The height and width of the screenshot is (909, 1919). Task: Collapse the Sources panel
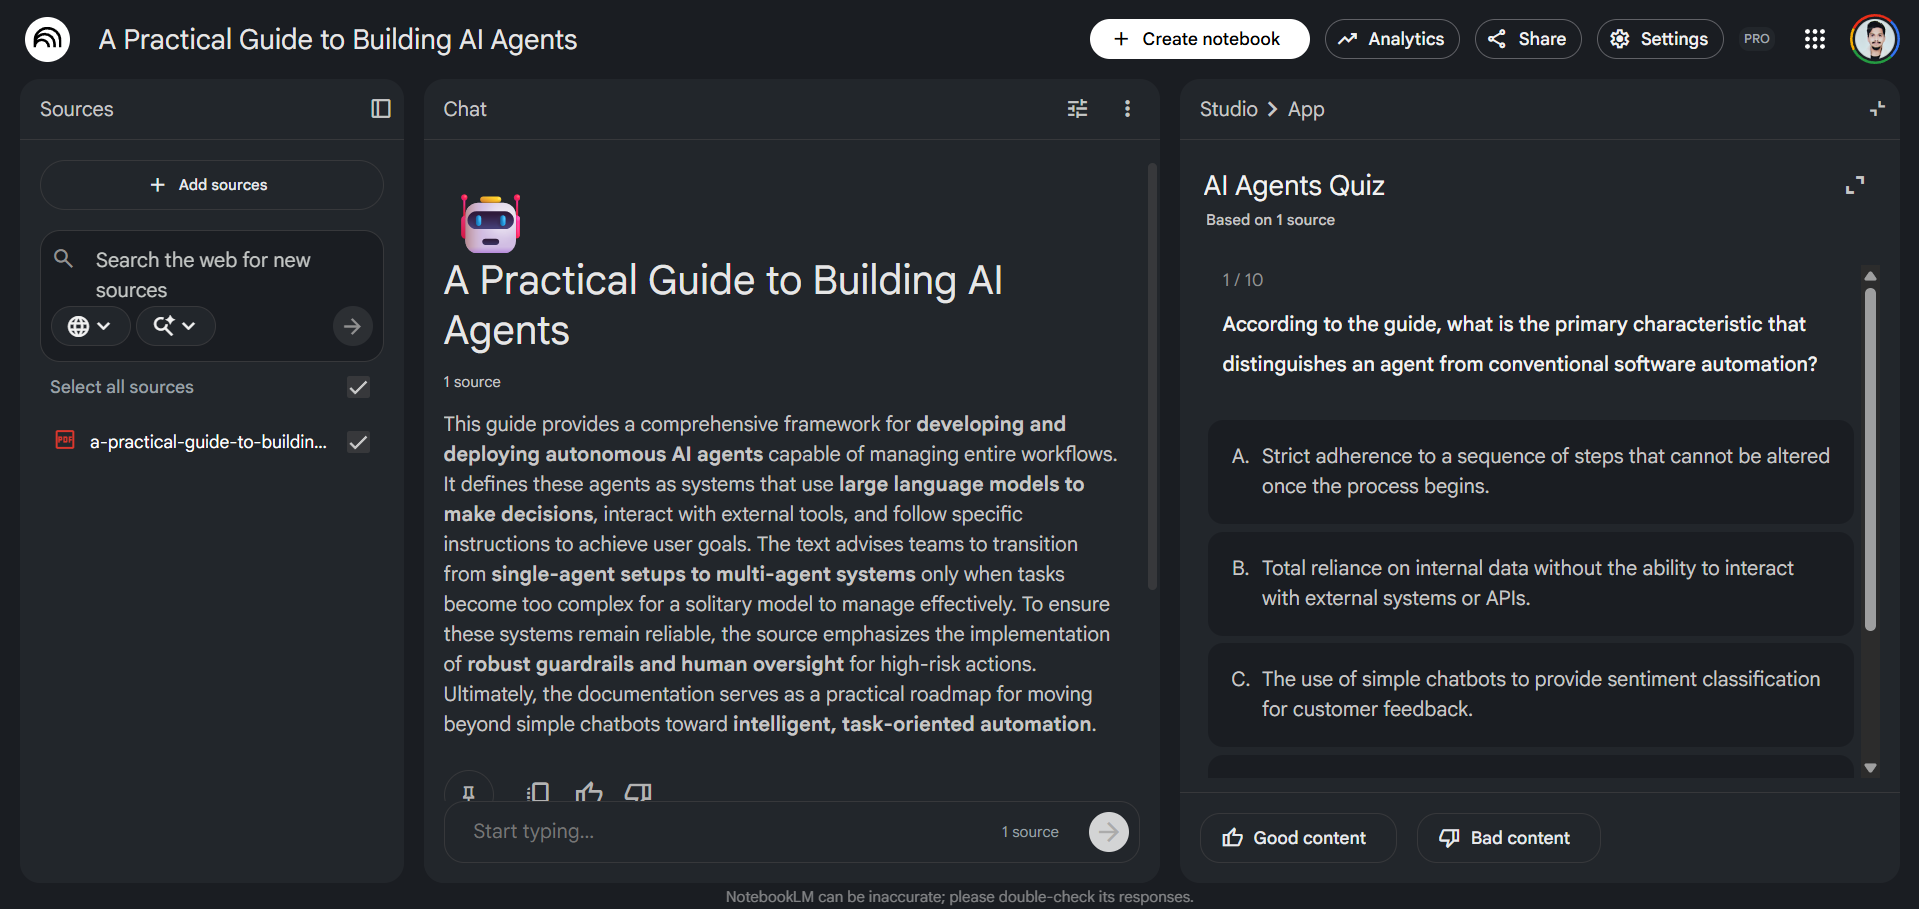pyautogui.click(x=380, y=108)
